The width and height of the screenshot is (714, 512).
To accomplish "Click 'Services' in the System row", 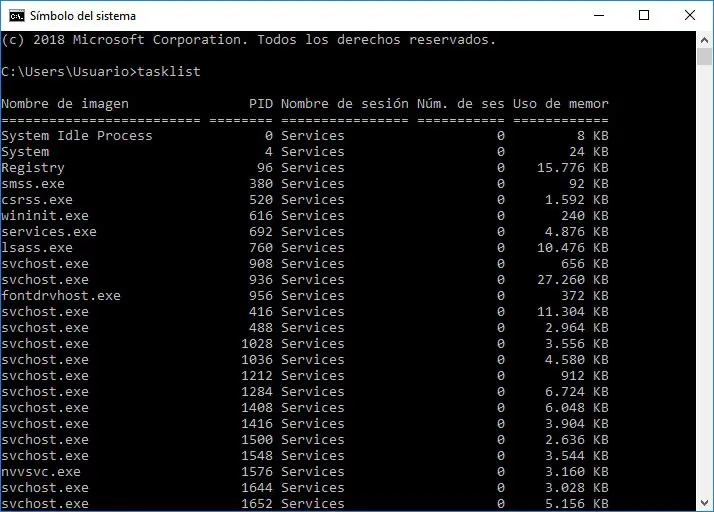I will (x=313, y=152).
